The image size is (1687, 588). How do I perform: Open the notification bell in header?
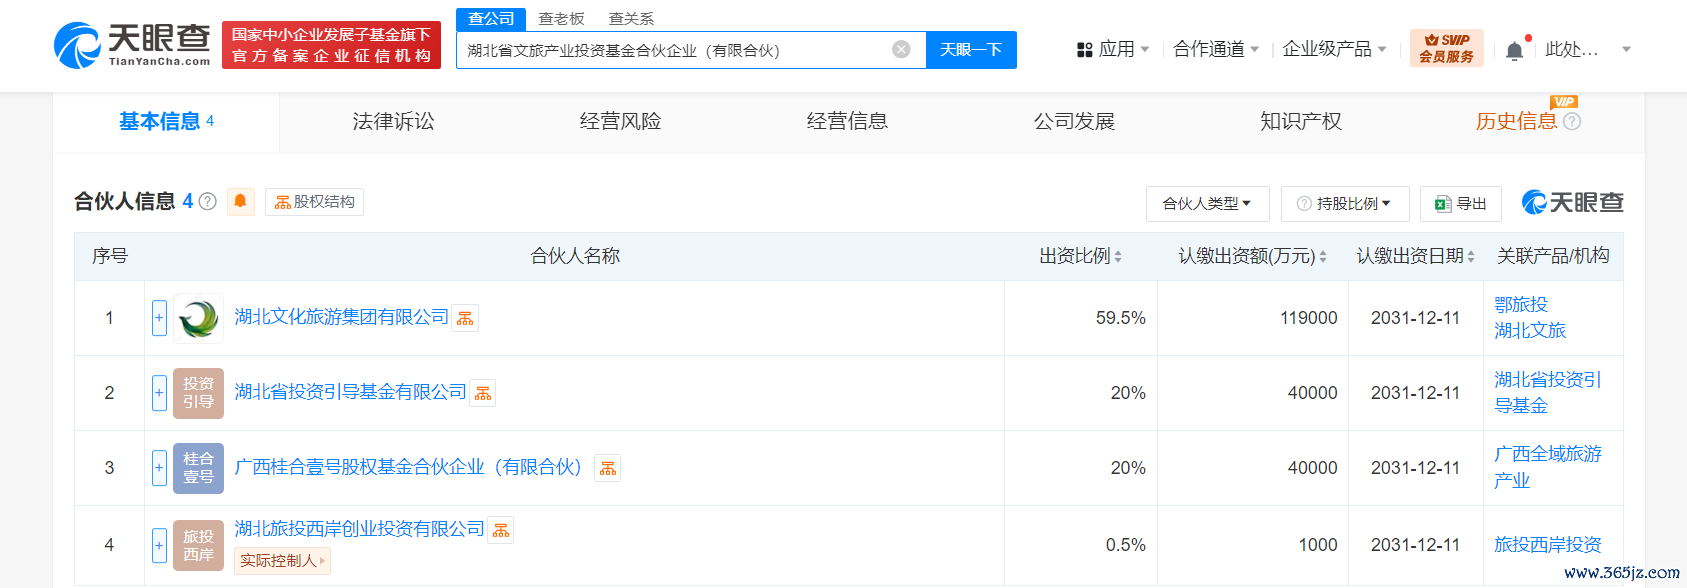click(1515, 50)
